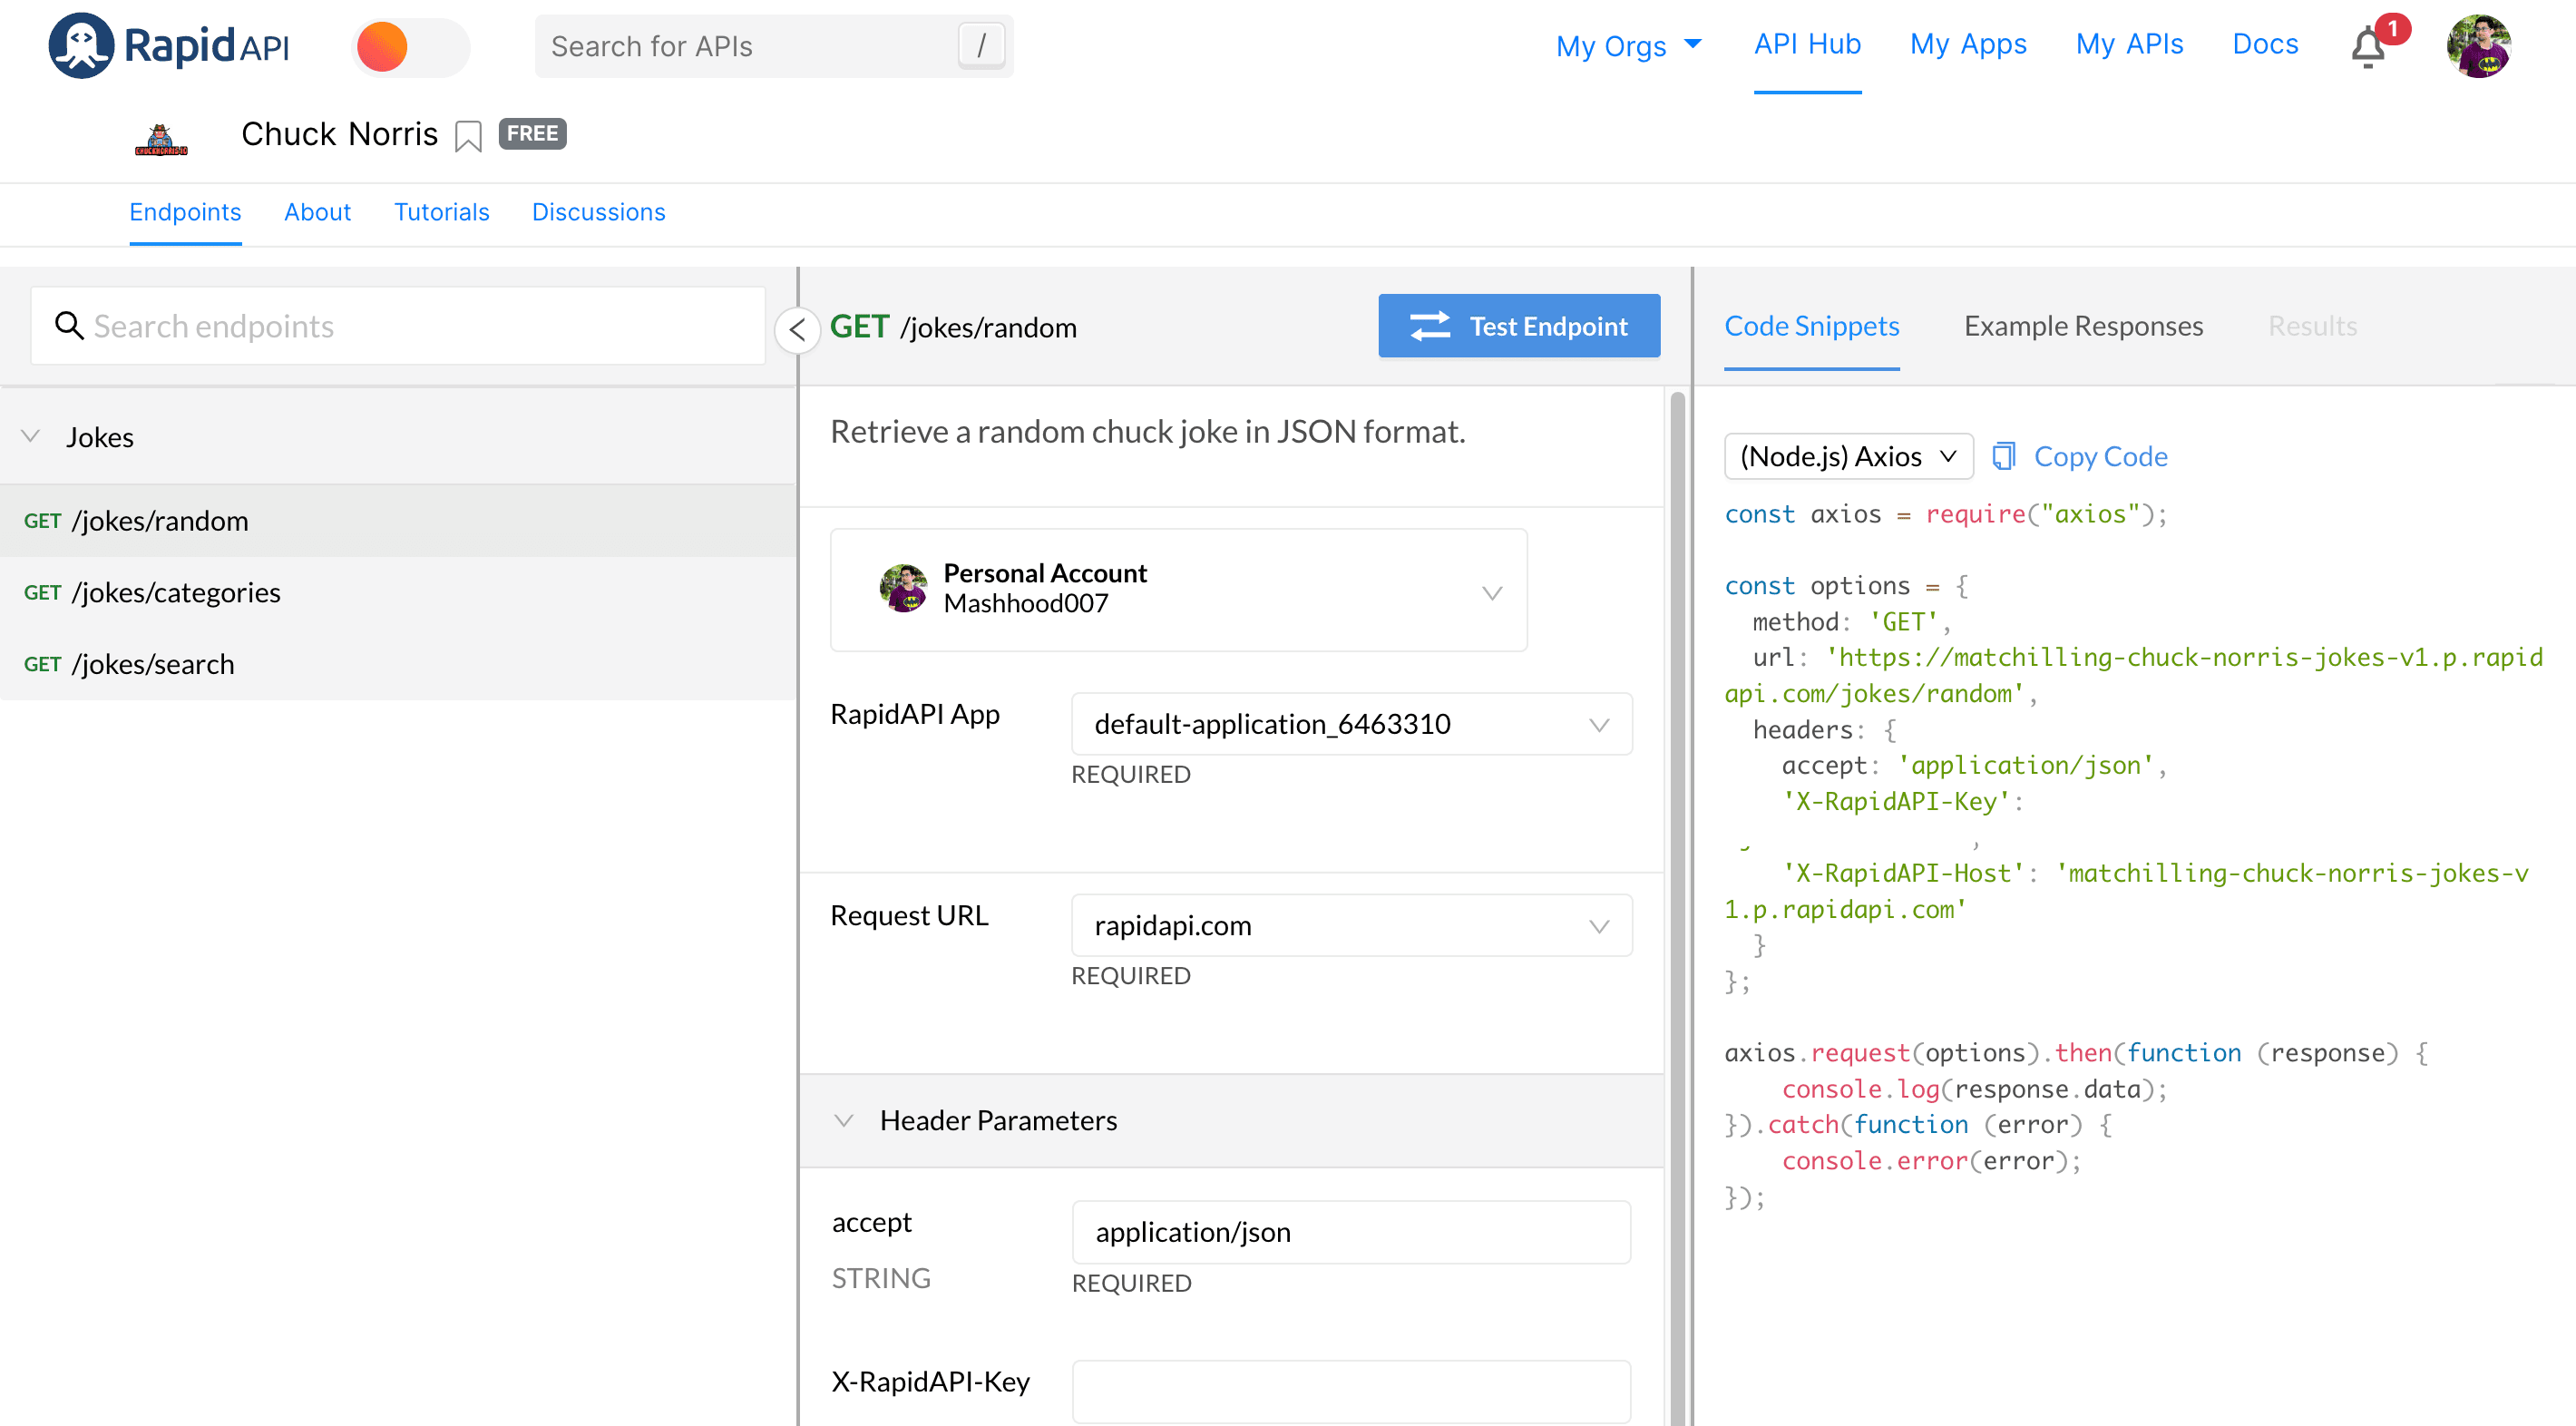The image size is (2576, 1426).
Task: Click the slash shortcut key icon
Action: click(981, 46)
